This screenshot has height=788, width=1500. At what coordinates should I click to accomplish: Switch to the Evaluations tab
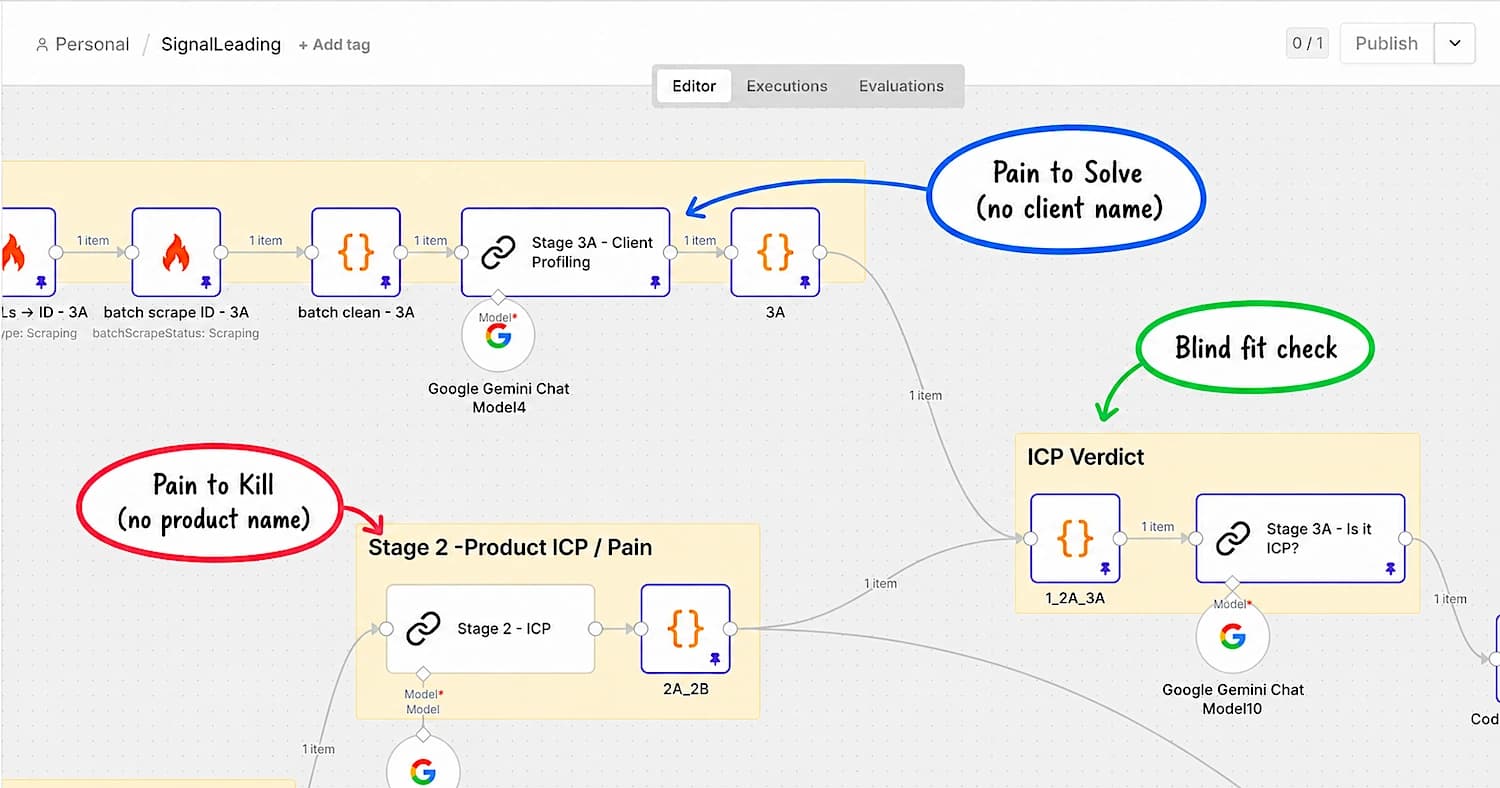tap(901, 86)
